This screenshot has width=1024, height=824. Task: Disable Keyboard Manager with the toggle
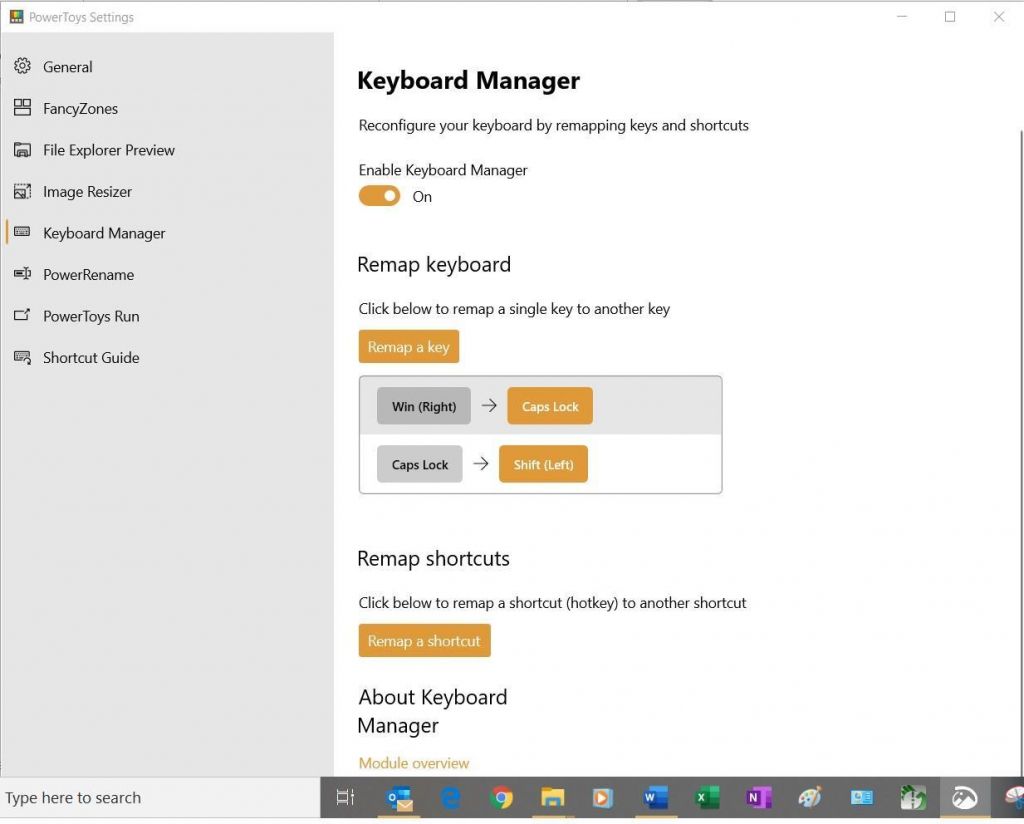[x=379, y=195]
